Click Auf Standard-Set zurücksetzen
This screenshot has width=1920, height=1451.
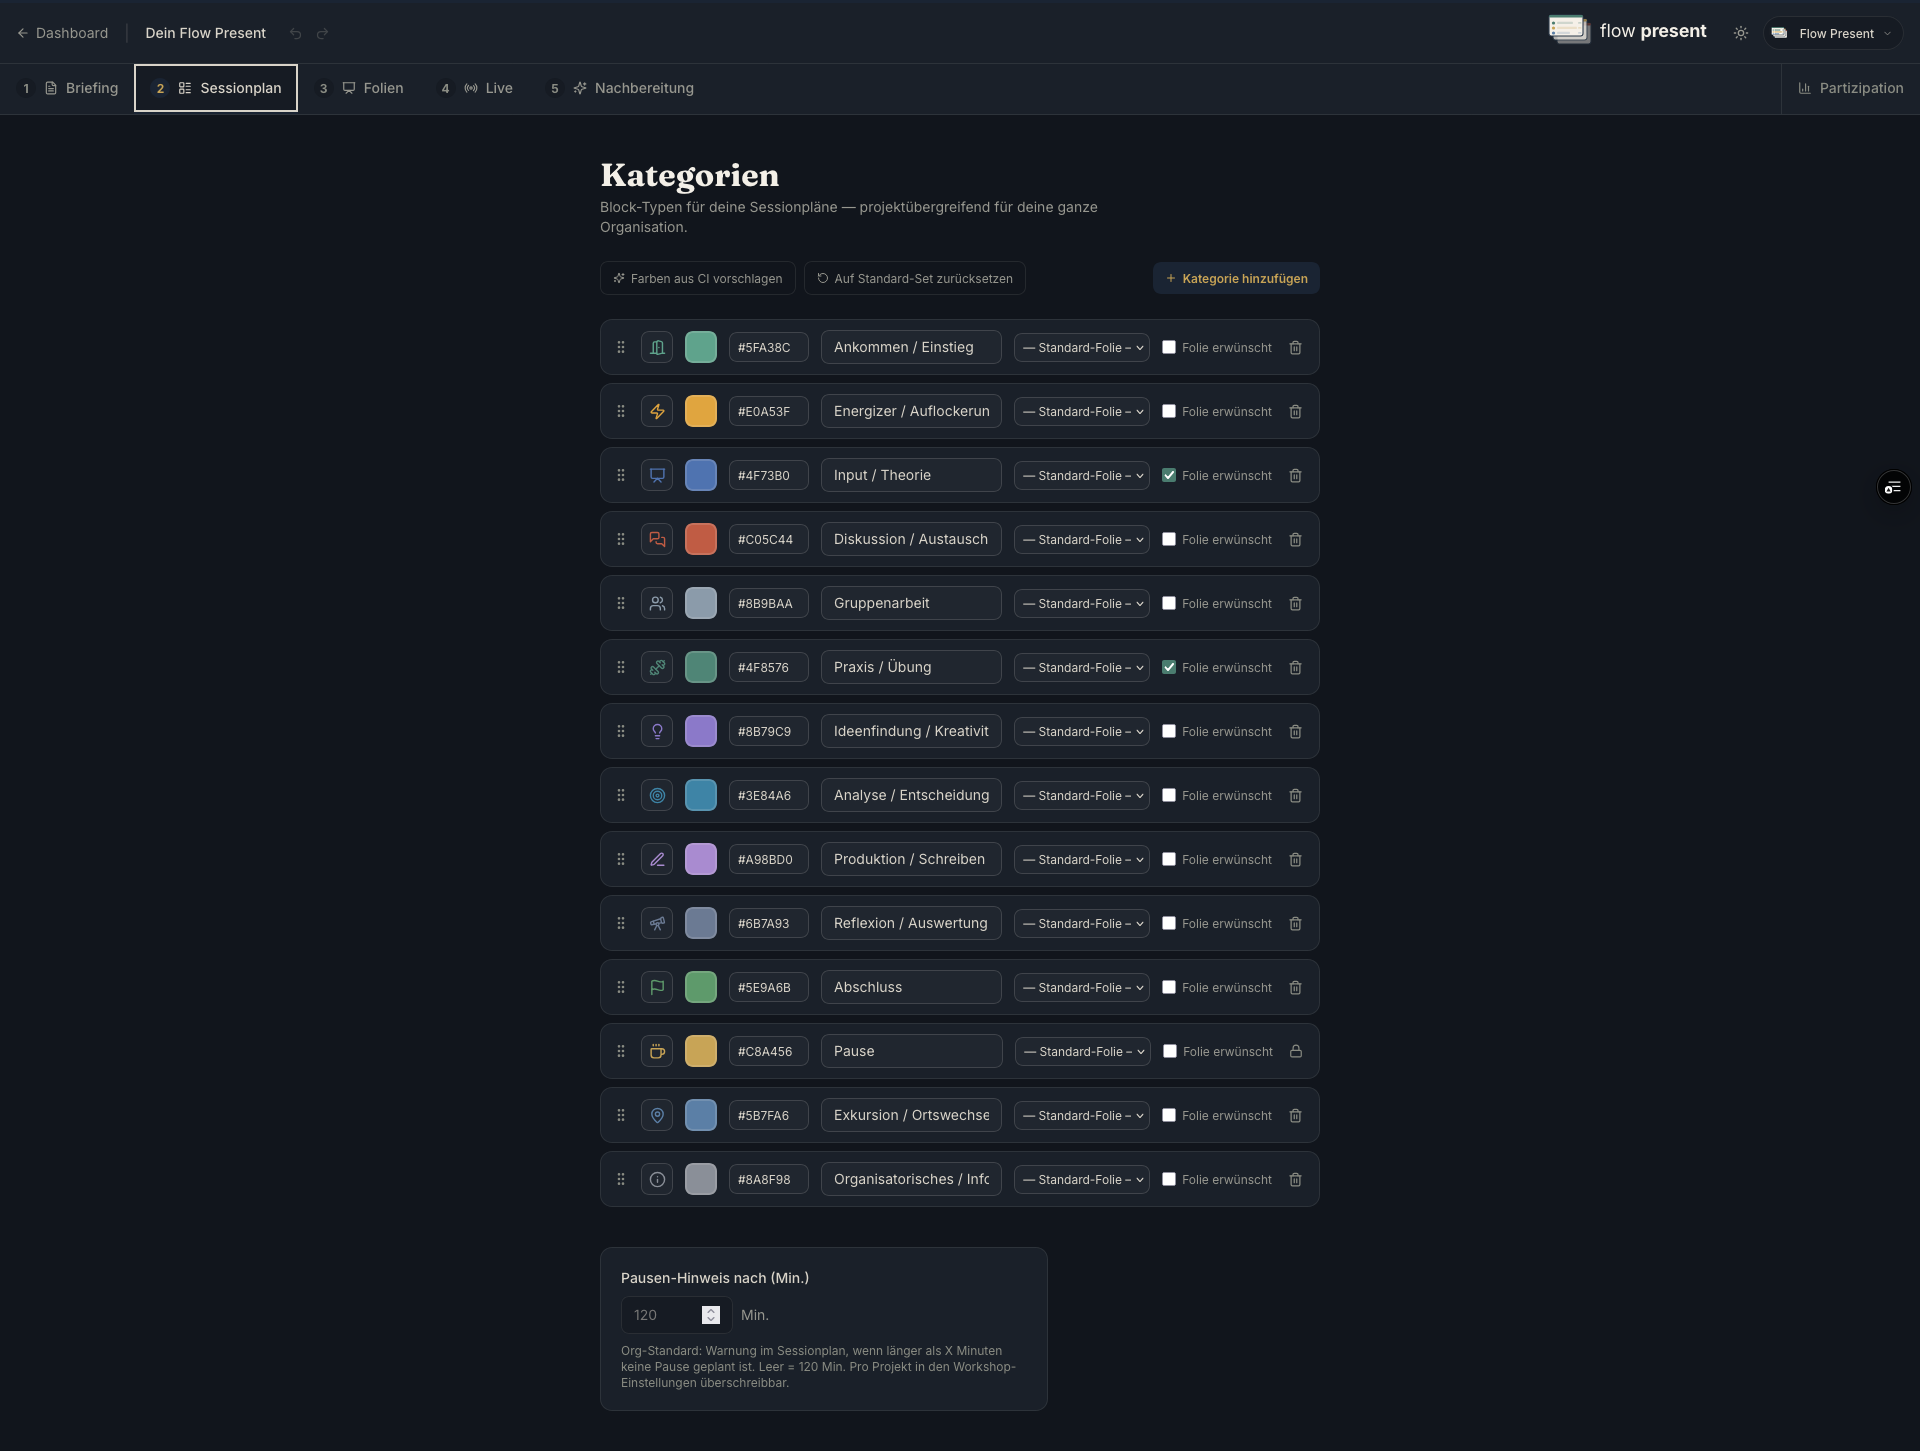tap(915, 278)
